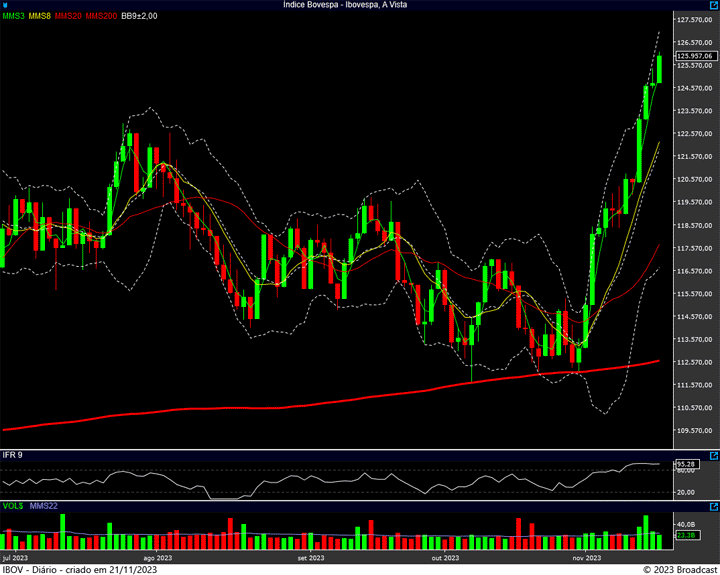
Task: Click the VOL$ volume indicator label
Action: pyautogui.click(x=13, y=506)
